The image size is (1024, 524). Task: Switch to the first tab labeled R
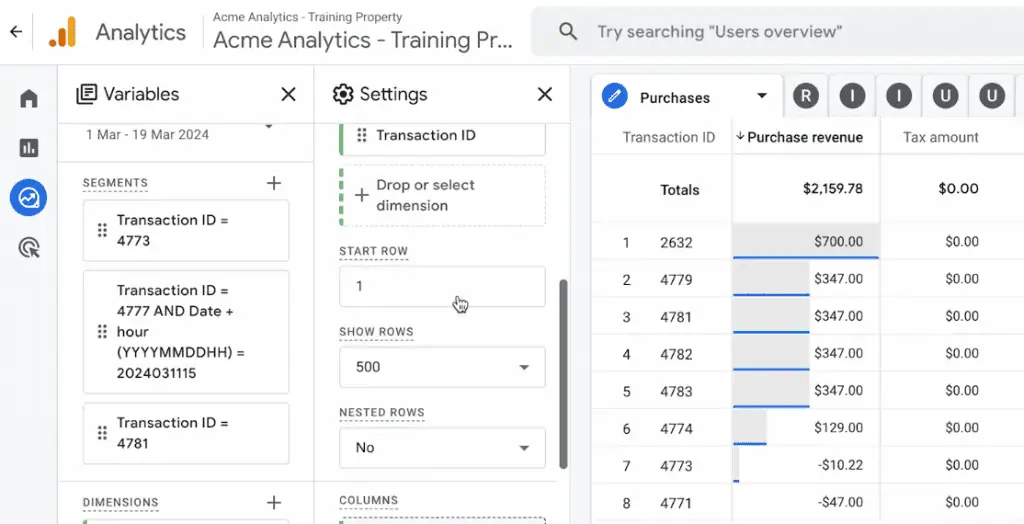[x=805, y=96]
